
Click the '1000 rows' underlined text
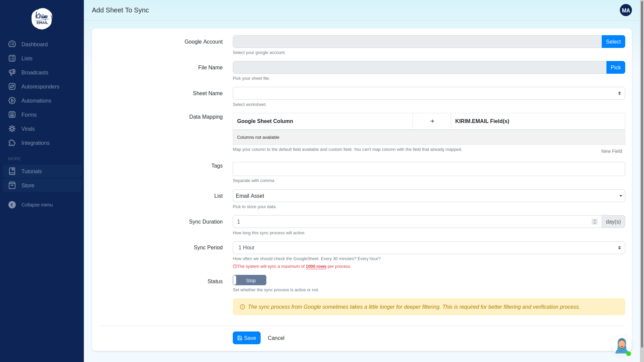(316, 266)
